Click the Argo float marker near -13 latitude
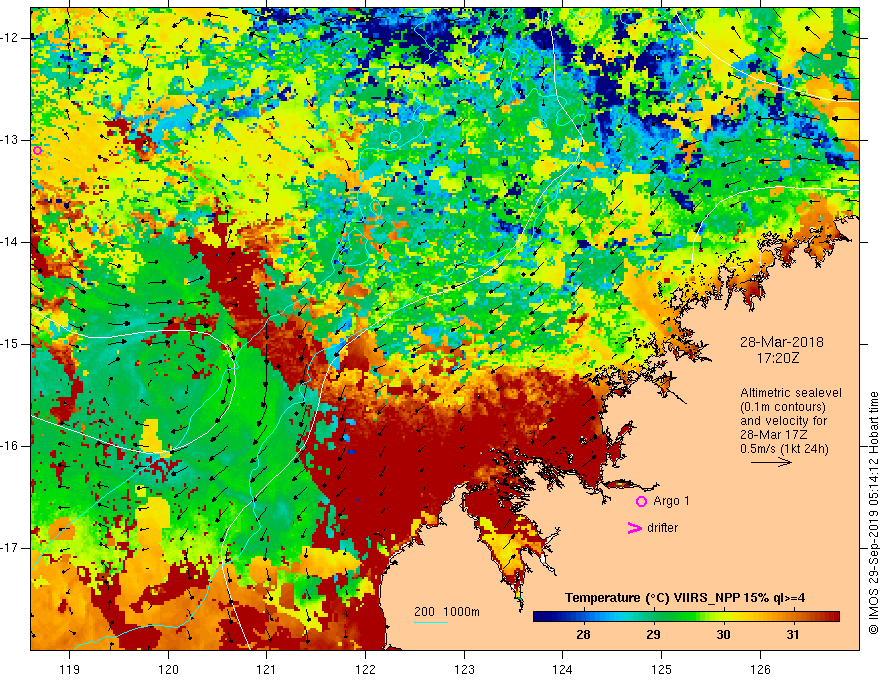The height and width of the screenshot is (680, 880). click(38, 150)
